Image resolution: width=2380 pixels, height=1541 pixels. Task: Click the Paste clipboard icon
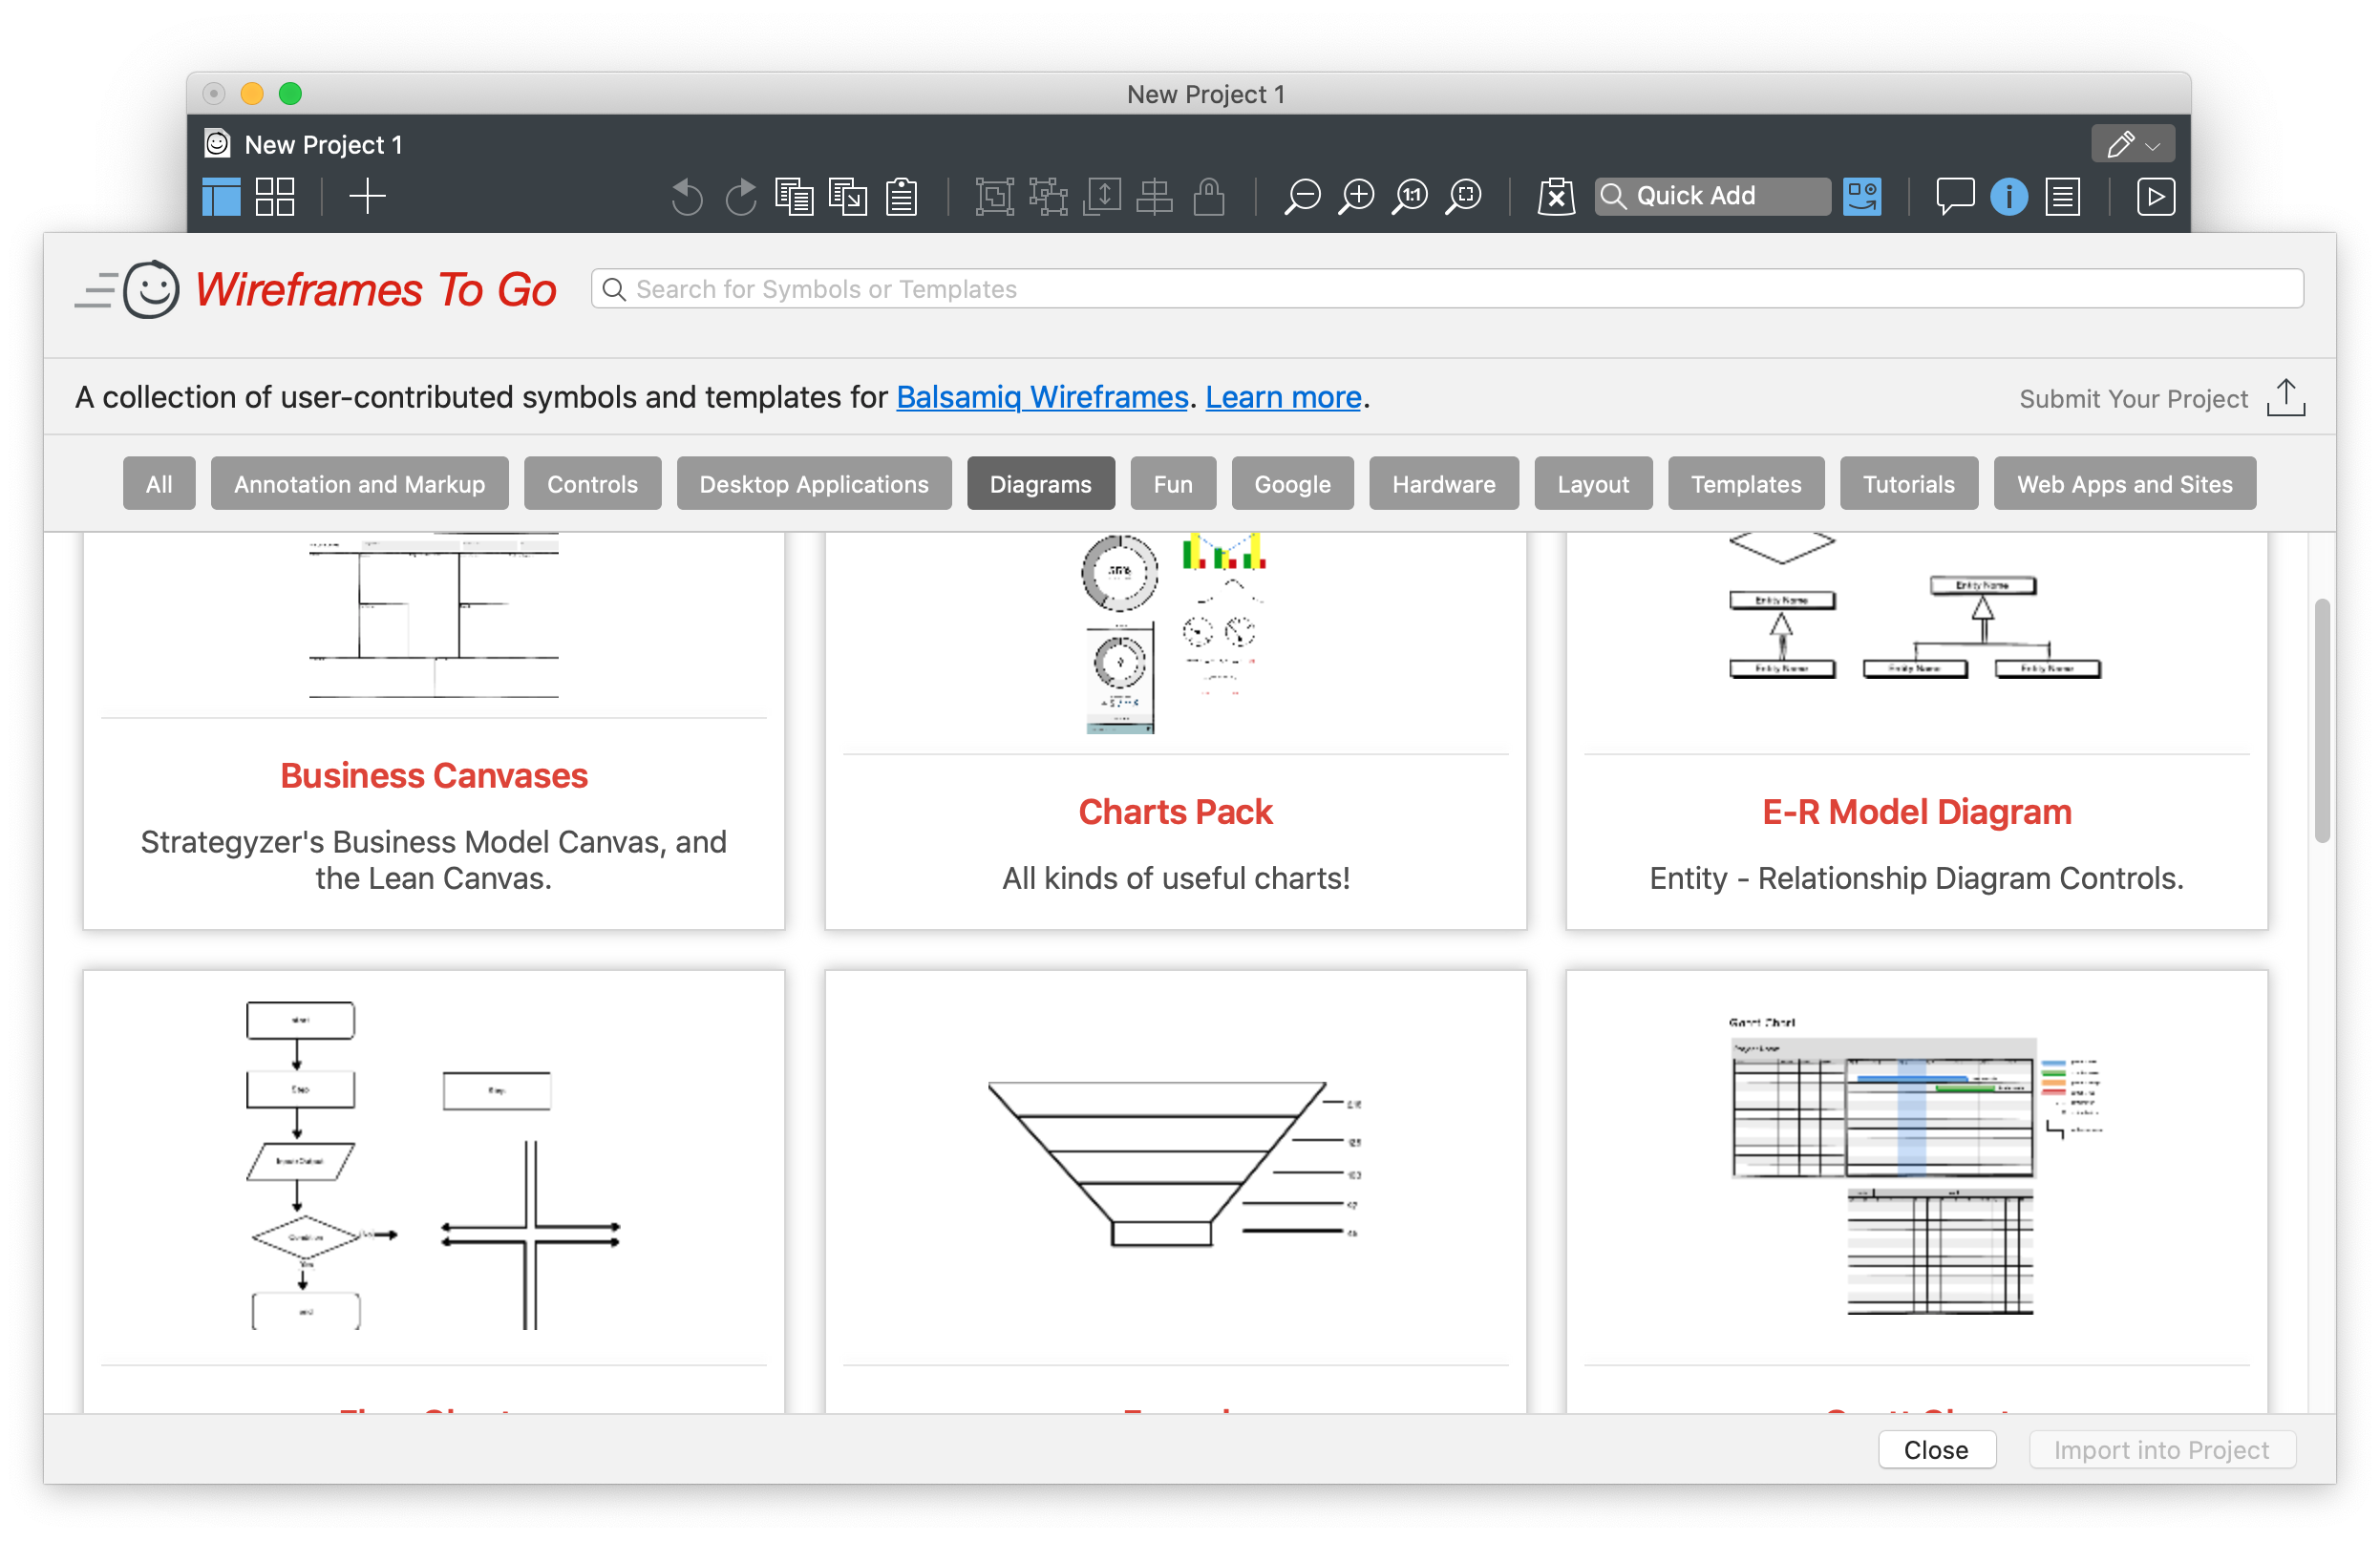901,196
